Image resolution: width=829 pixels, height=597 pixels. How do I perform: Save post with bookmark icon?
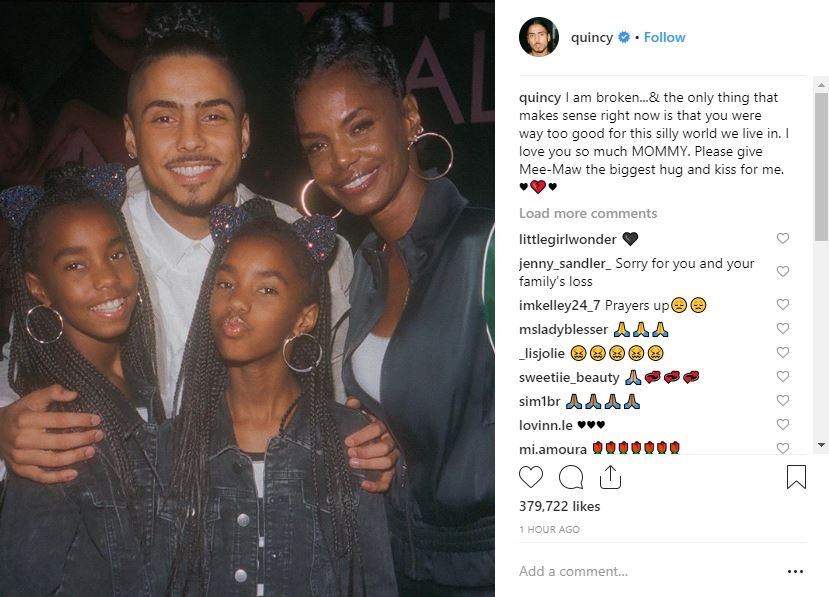pos(796,477)
